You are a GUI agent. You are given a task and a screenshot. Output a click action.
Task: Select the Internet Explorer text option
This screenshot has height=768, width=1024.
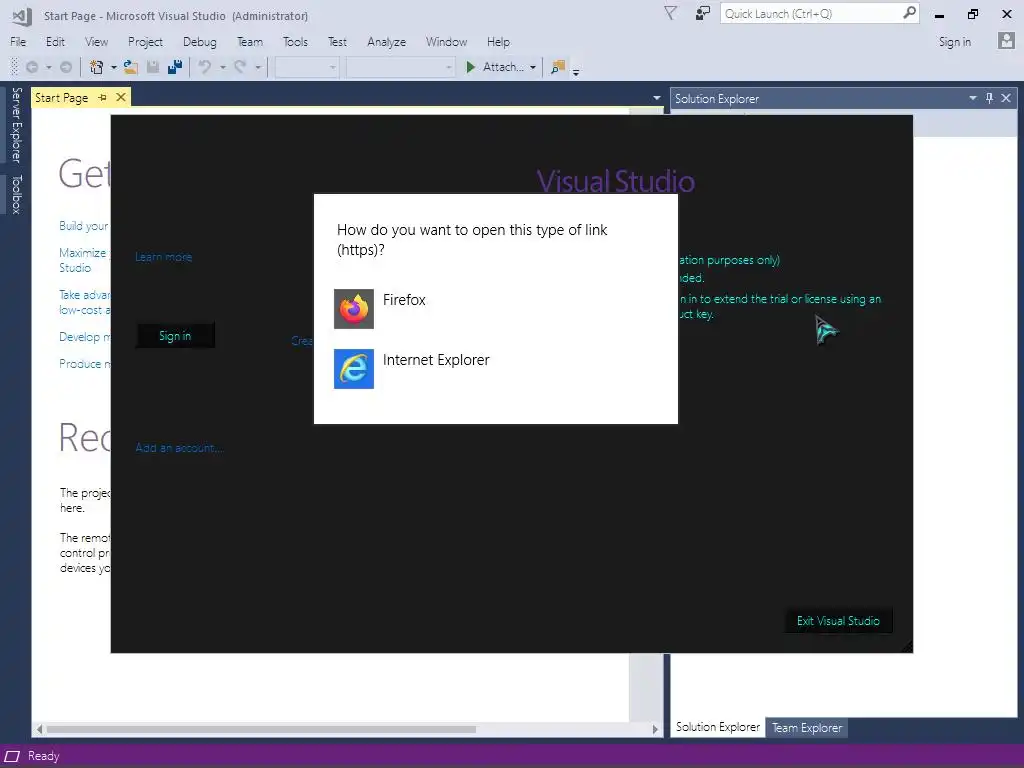click(436, 360)
